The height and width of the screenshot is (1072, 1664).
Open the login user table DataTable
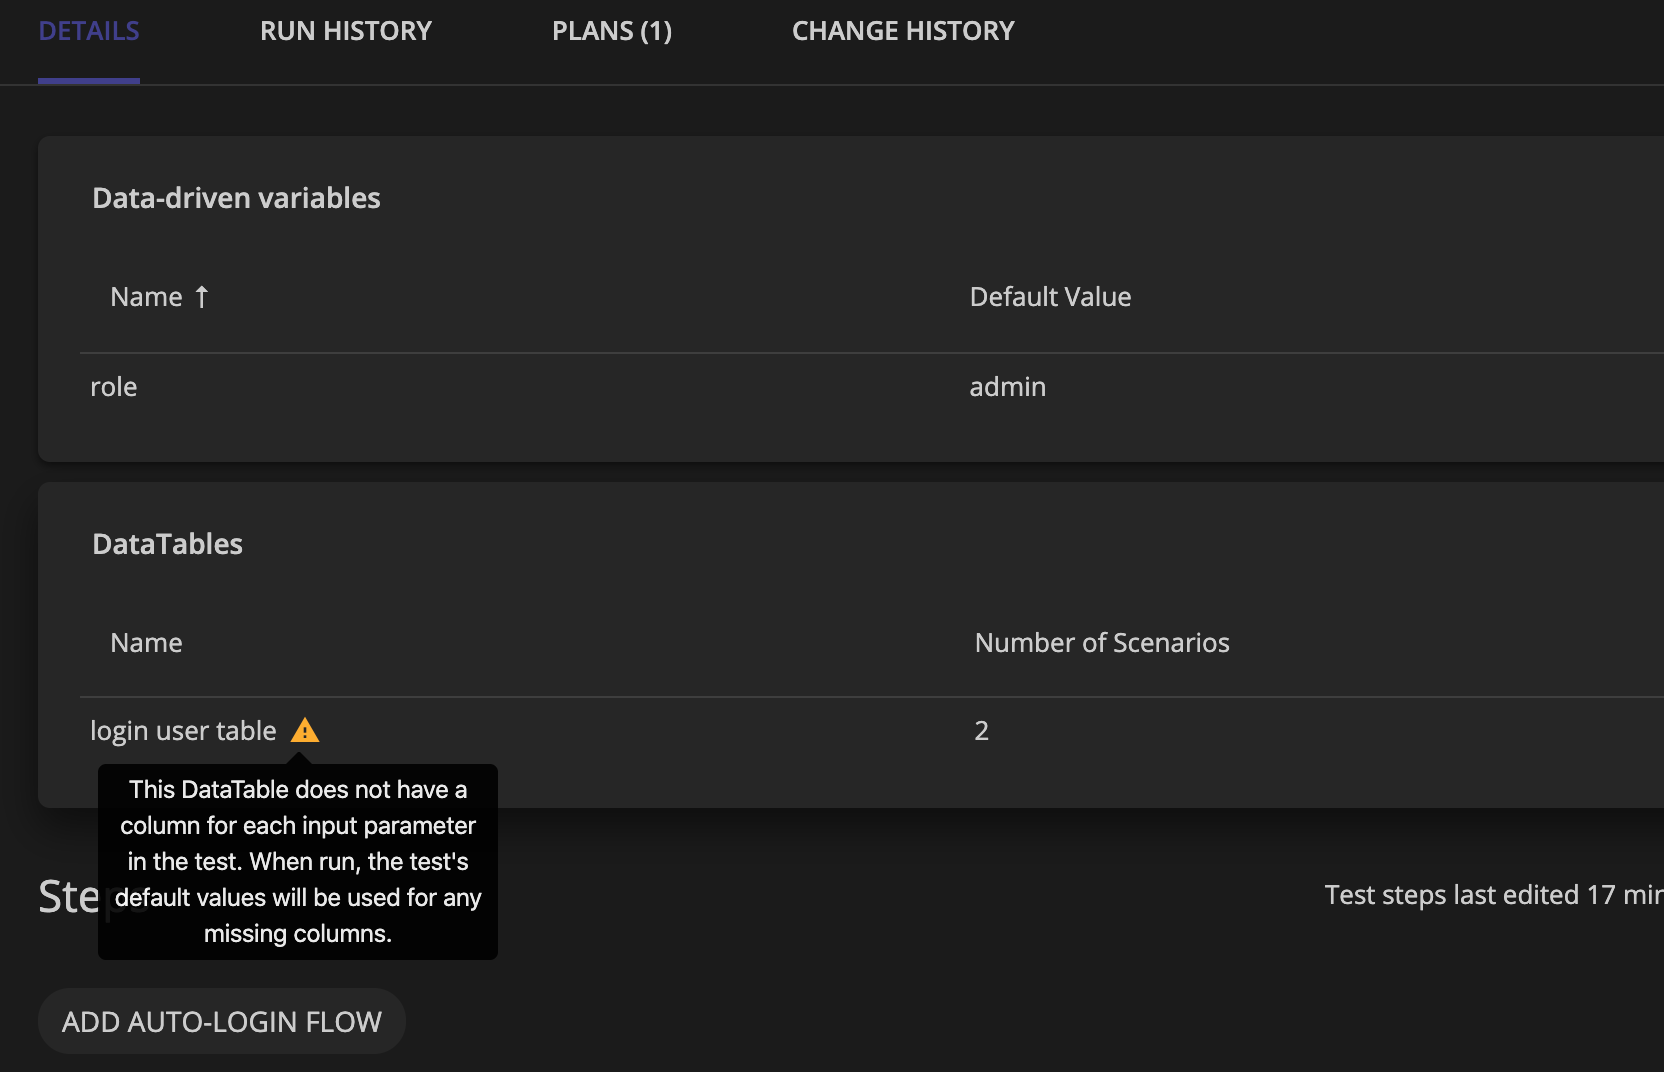tap(183, 731)
